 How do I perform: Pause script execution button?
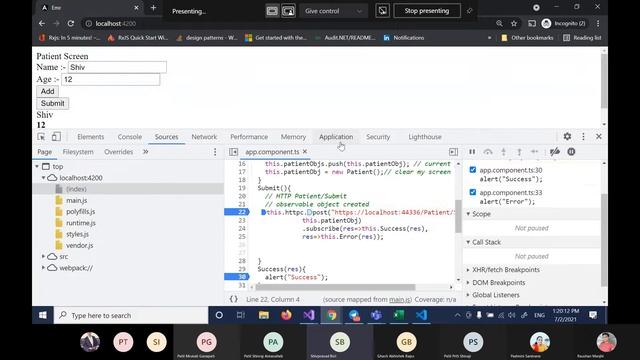click(472, 152)
